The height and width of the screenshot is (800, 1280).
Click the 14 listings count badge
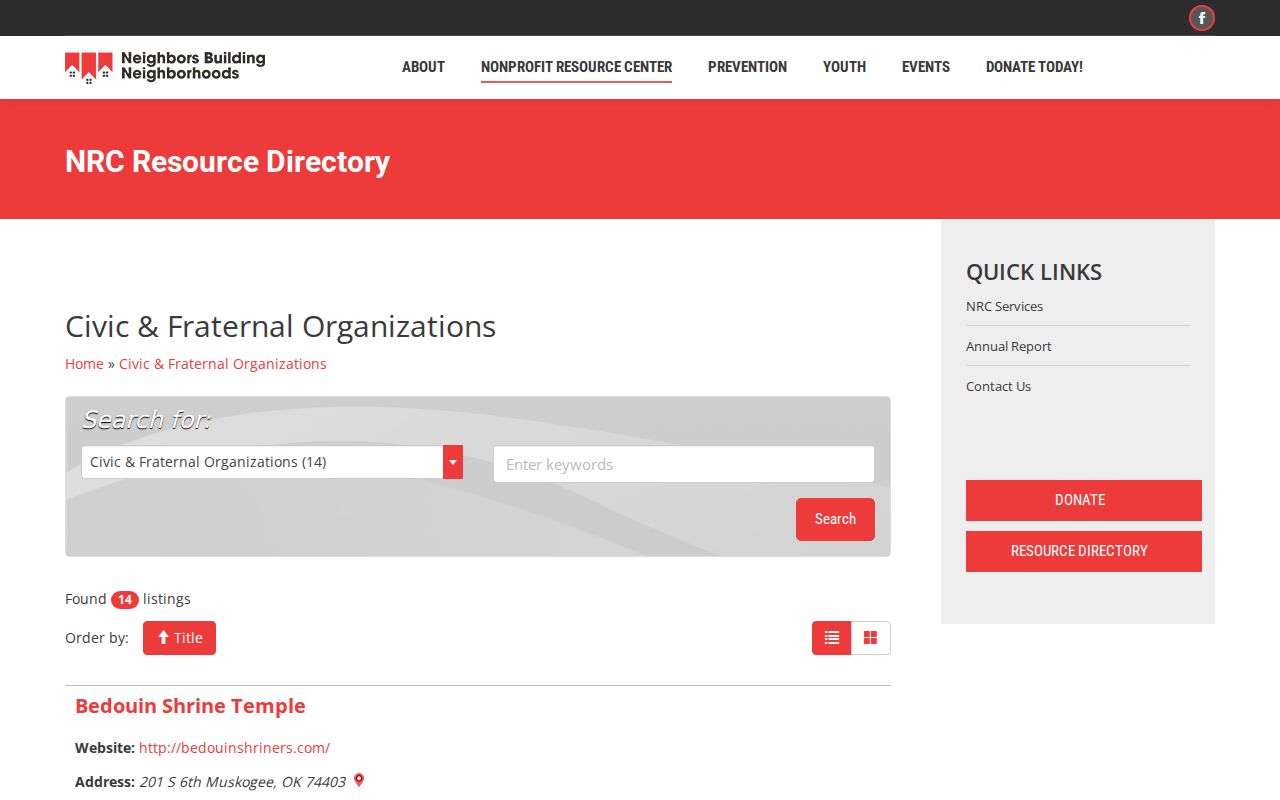point(124,600)
